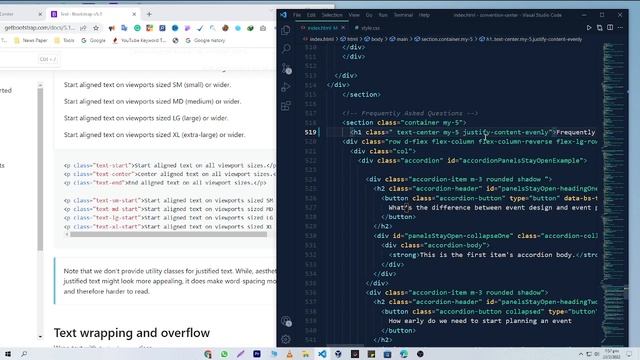Open the Accounts icon in VS Code
The width and height of the screenshot is (640, 360).
point(286,321)
